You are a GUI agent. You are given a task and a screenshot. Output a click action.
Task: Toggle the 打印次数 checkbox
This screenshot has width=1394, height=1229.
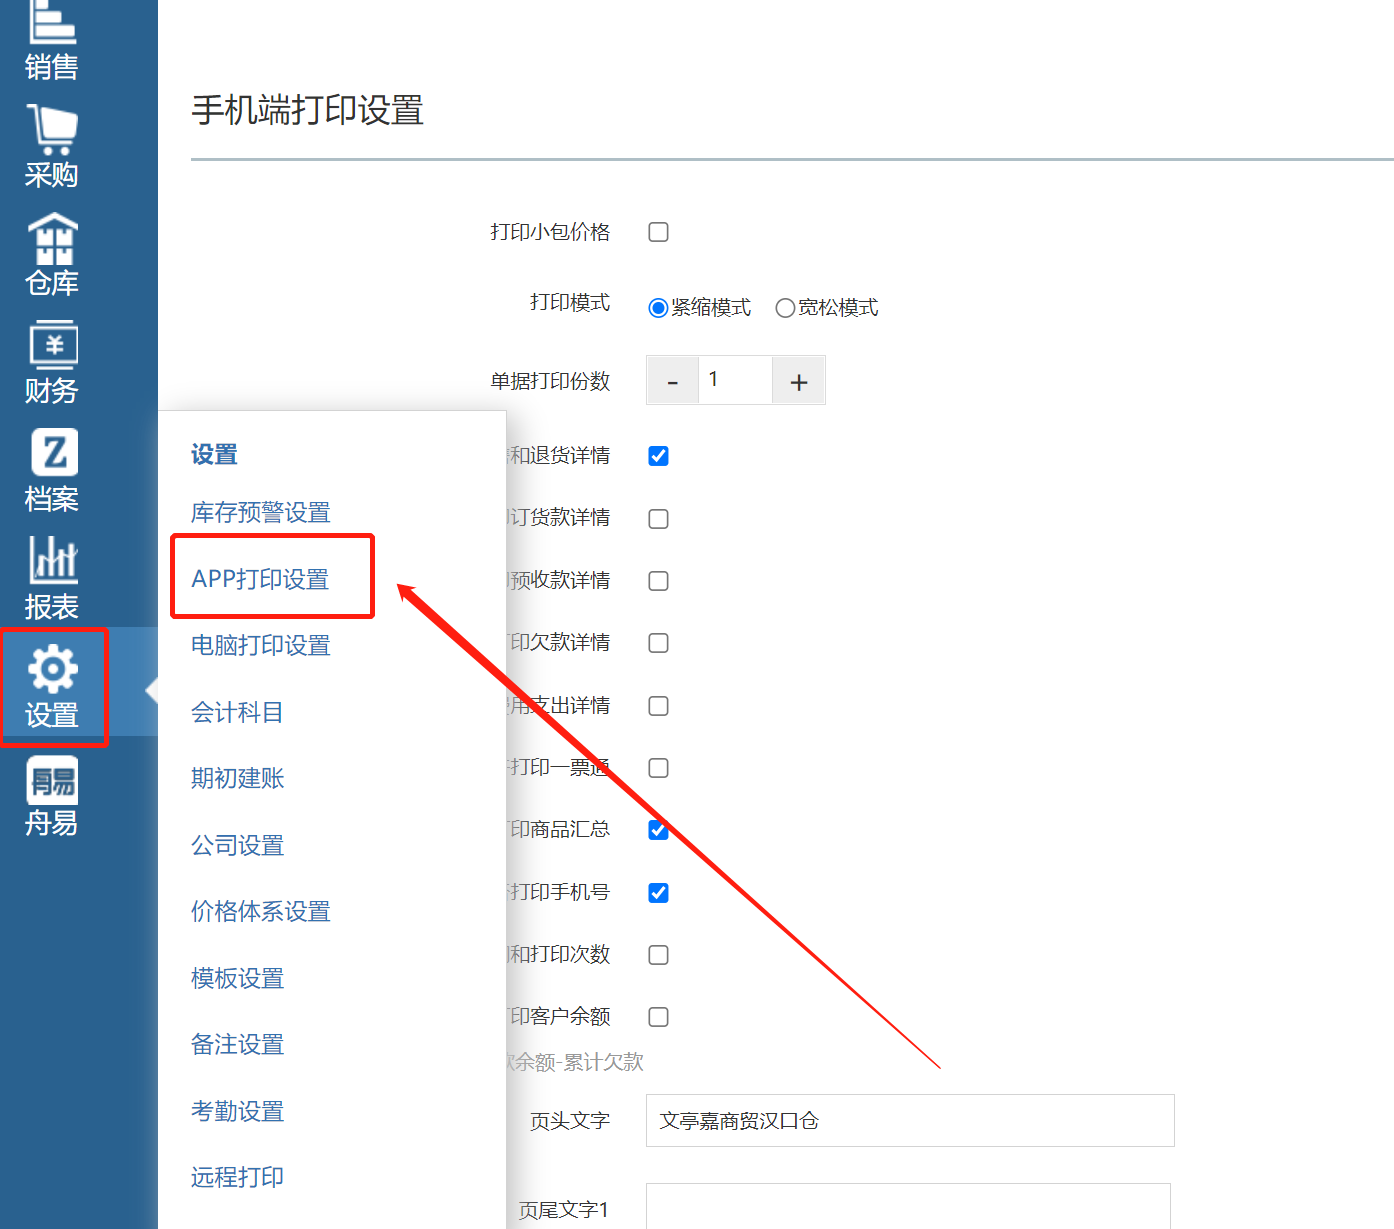coord(658,955)
